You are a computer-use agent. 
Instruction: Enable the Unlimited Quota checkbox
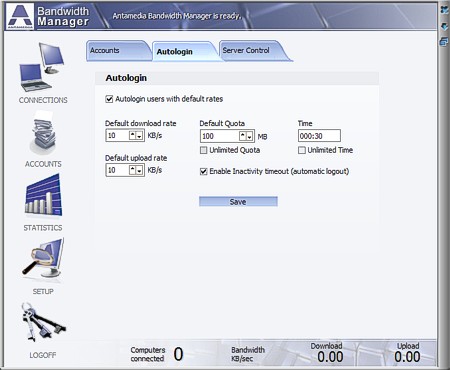[203, 150]
